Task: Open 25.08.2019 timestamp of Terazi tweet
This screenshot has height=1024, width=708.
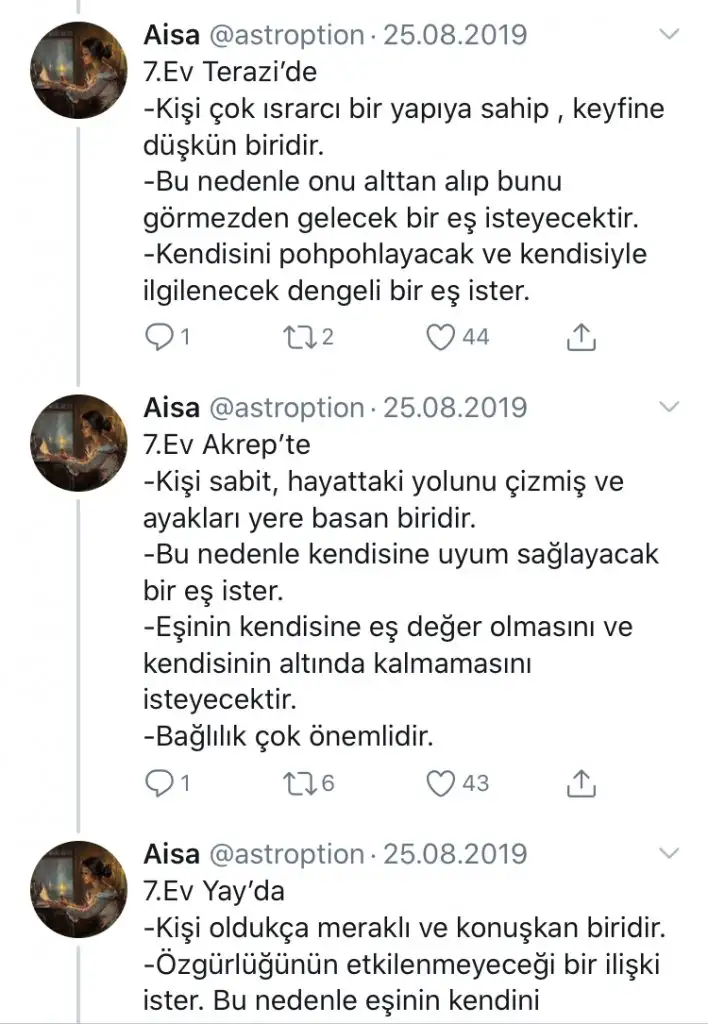Action: 455,35
